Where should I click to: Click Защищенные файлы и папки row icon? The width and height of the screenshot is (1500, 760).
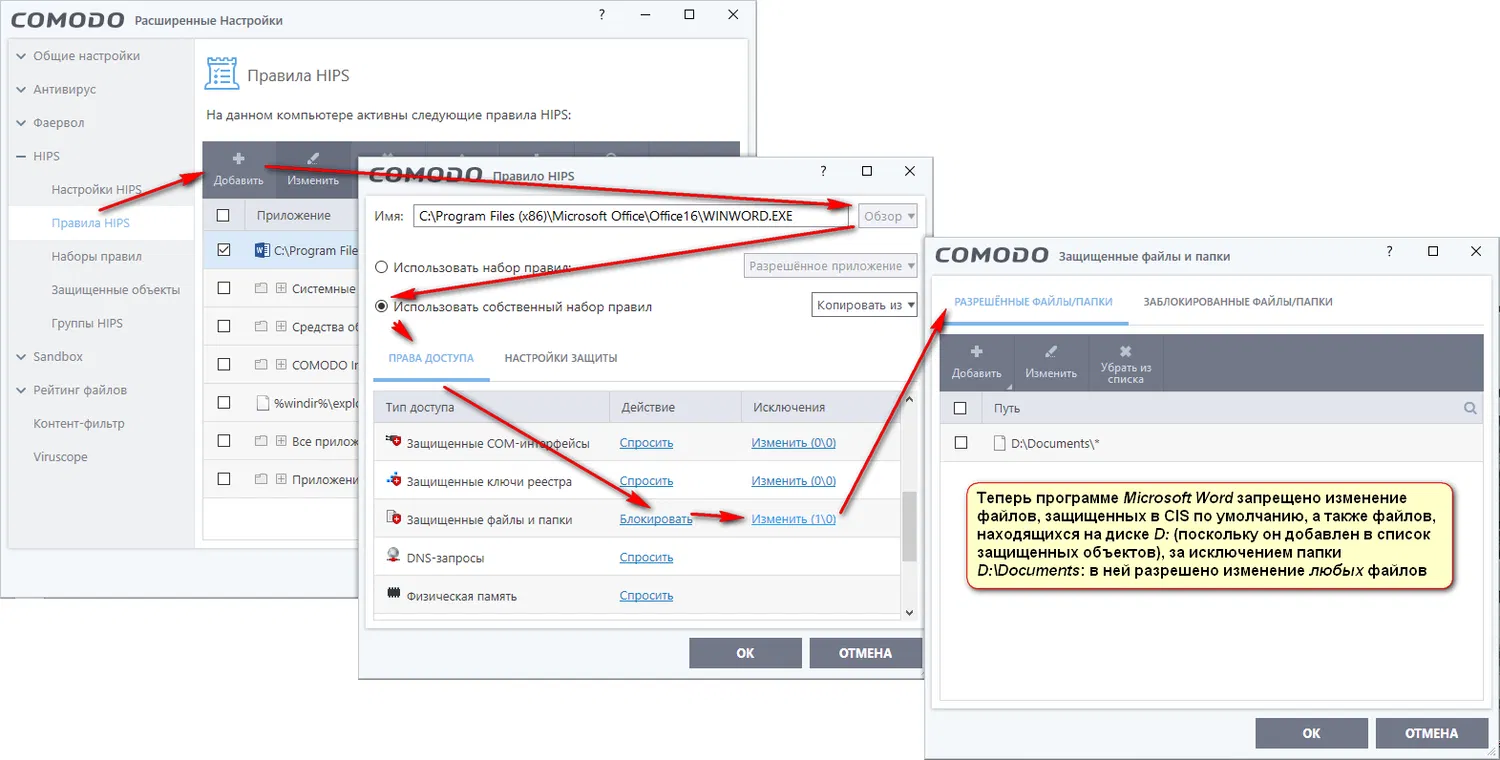click(x=393, y=519)
